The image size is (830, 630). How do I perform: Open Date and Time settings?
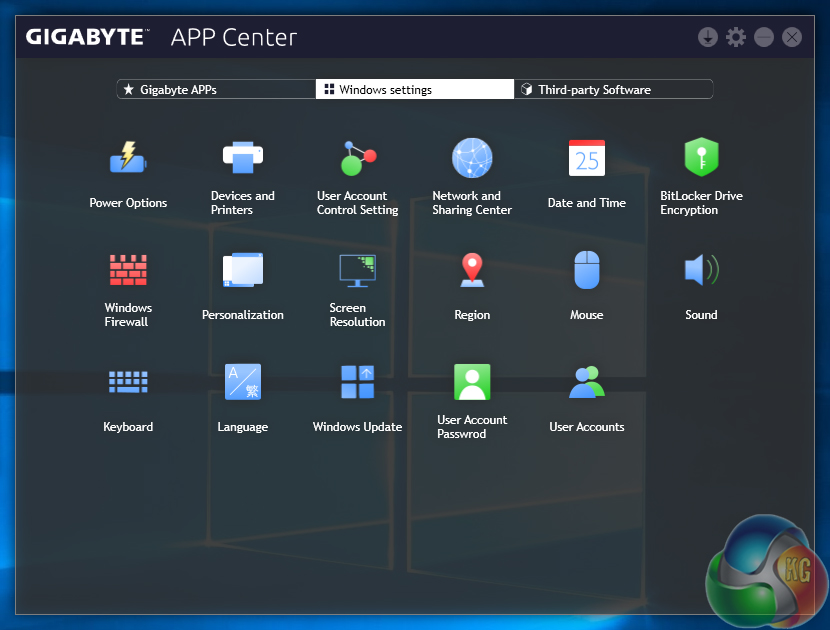(x=587, y=158)
